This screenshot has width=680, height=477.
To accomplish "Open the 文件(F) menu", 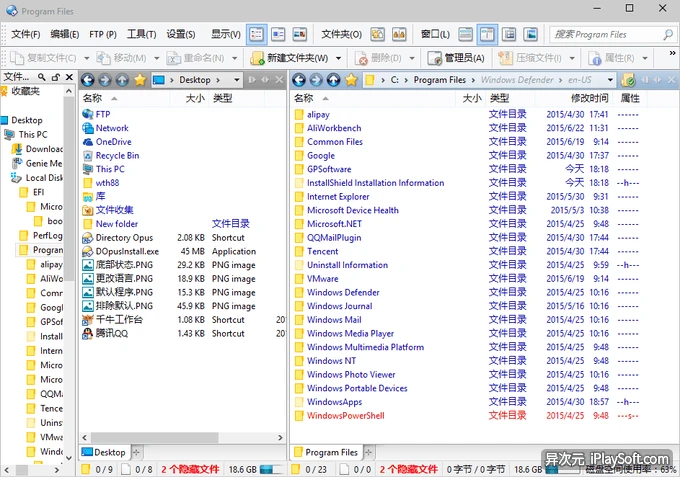I will pos(24,34).
